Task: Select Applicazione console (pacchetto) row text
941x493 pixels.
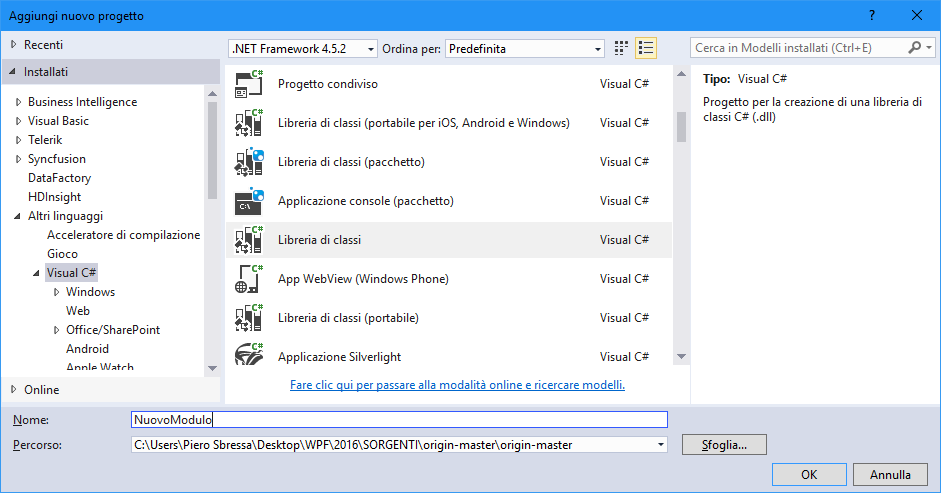Action: (x=365, y=201)
